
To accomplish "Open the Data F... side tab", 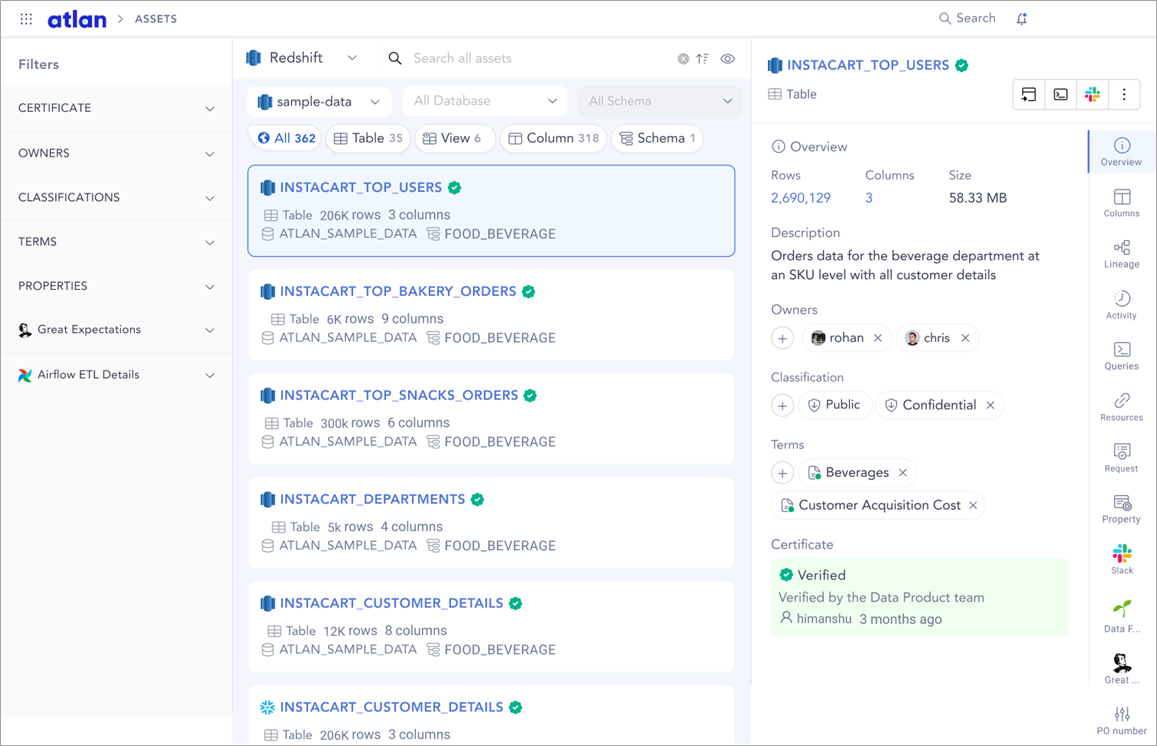I will (x=1122, y=617).
